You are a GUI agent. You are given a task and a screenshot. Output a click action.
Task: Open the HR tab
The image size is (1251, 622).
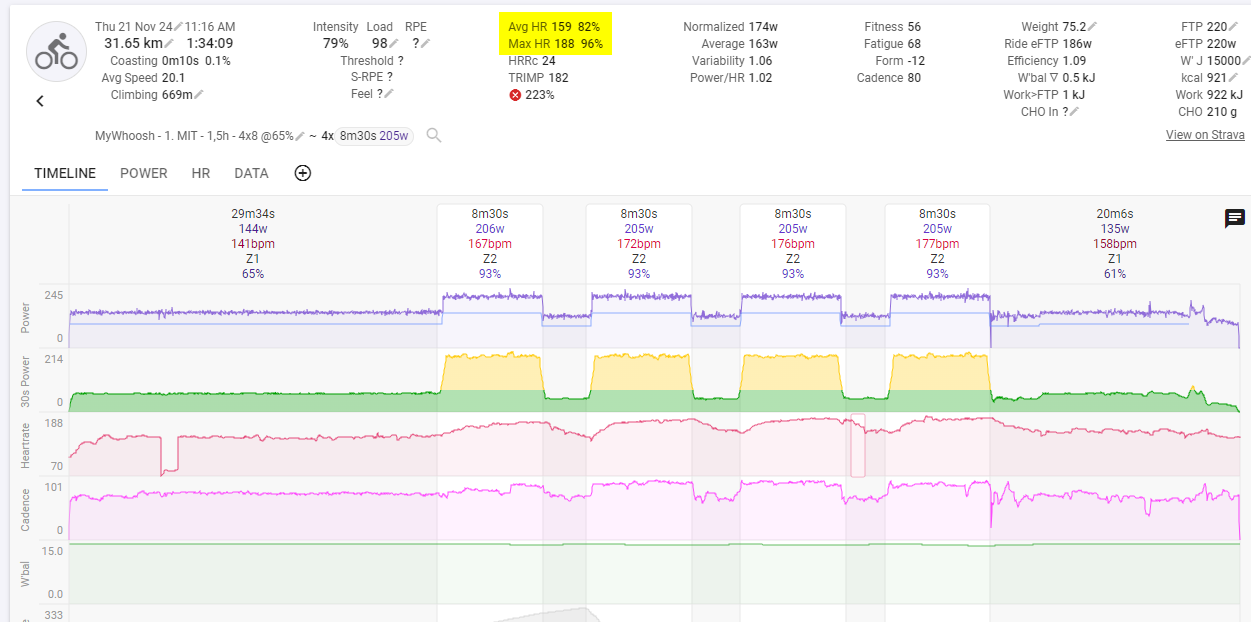[x=201, y=173]
